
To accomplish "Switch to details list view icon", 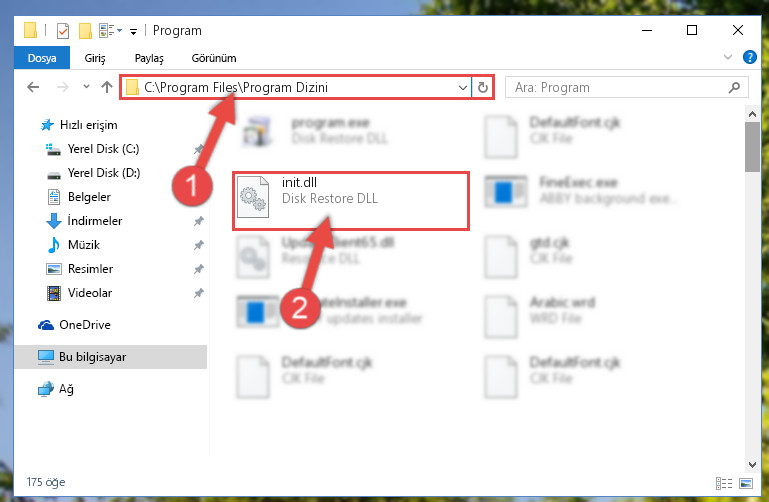I will [x=724, y=483].
